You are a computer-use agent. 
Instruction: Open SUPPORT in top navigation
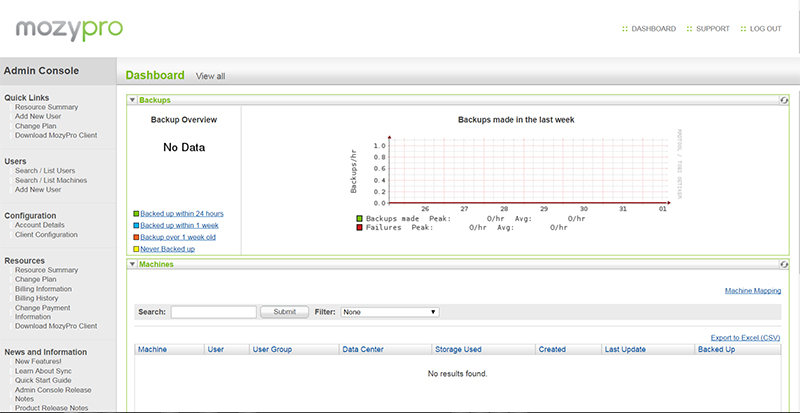tap(713, 29)
